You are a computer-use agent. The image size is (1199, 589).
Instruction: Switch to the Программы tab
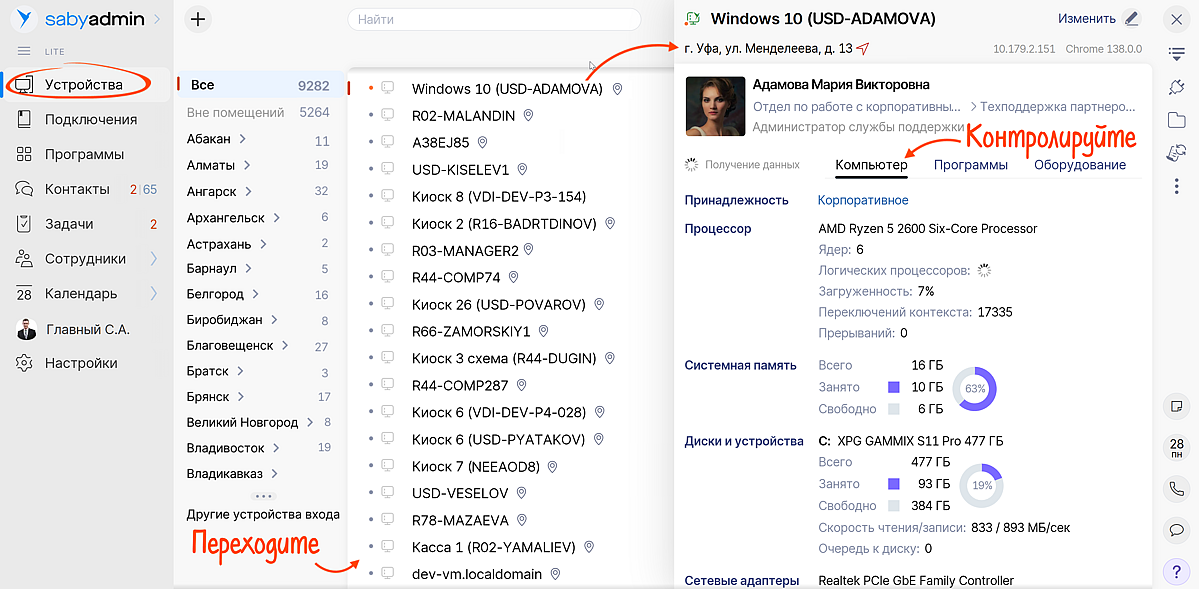(970, 165)
